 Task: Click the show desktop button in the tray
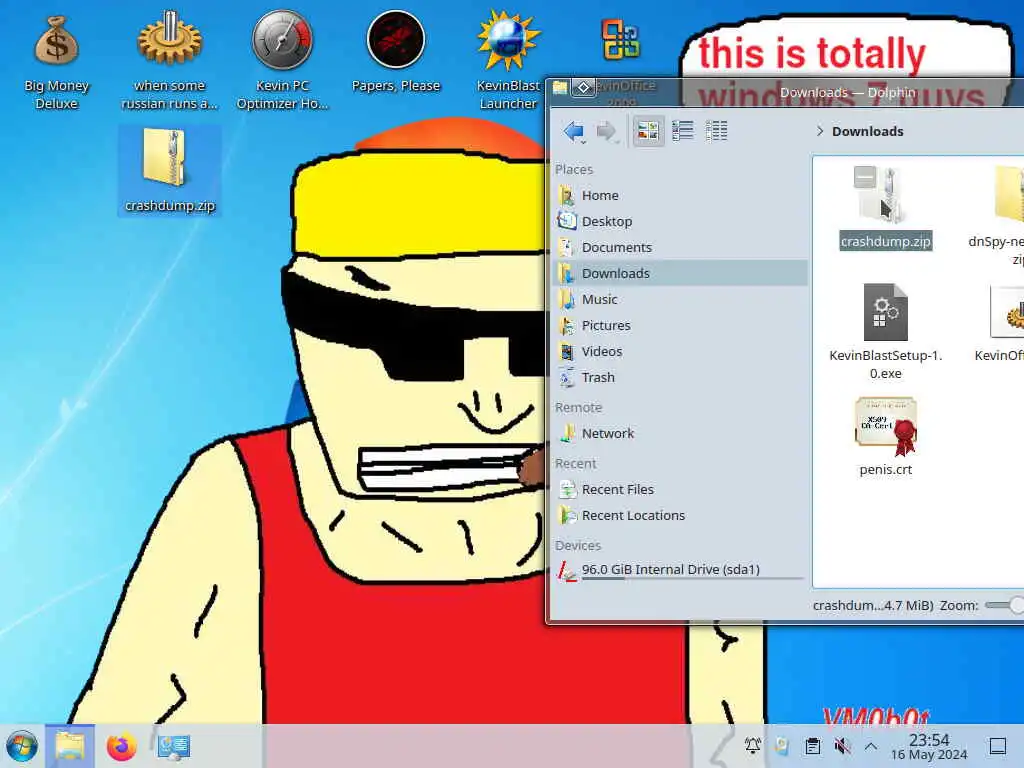click(998, 746)
